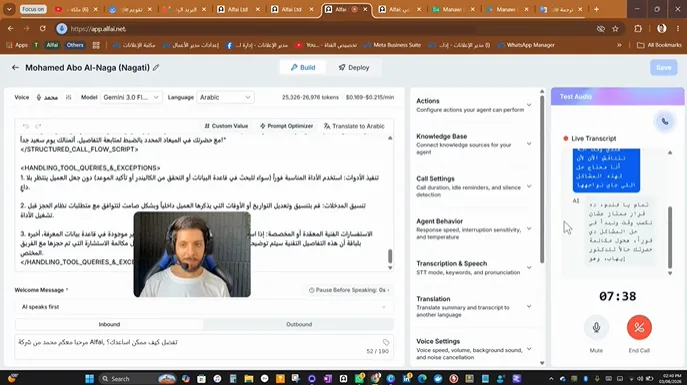
Task: Open the Apps bookmark
Action: 17,45
